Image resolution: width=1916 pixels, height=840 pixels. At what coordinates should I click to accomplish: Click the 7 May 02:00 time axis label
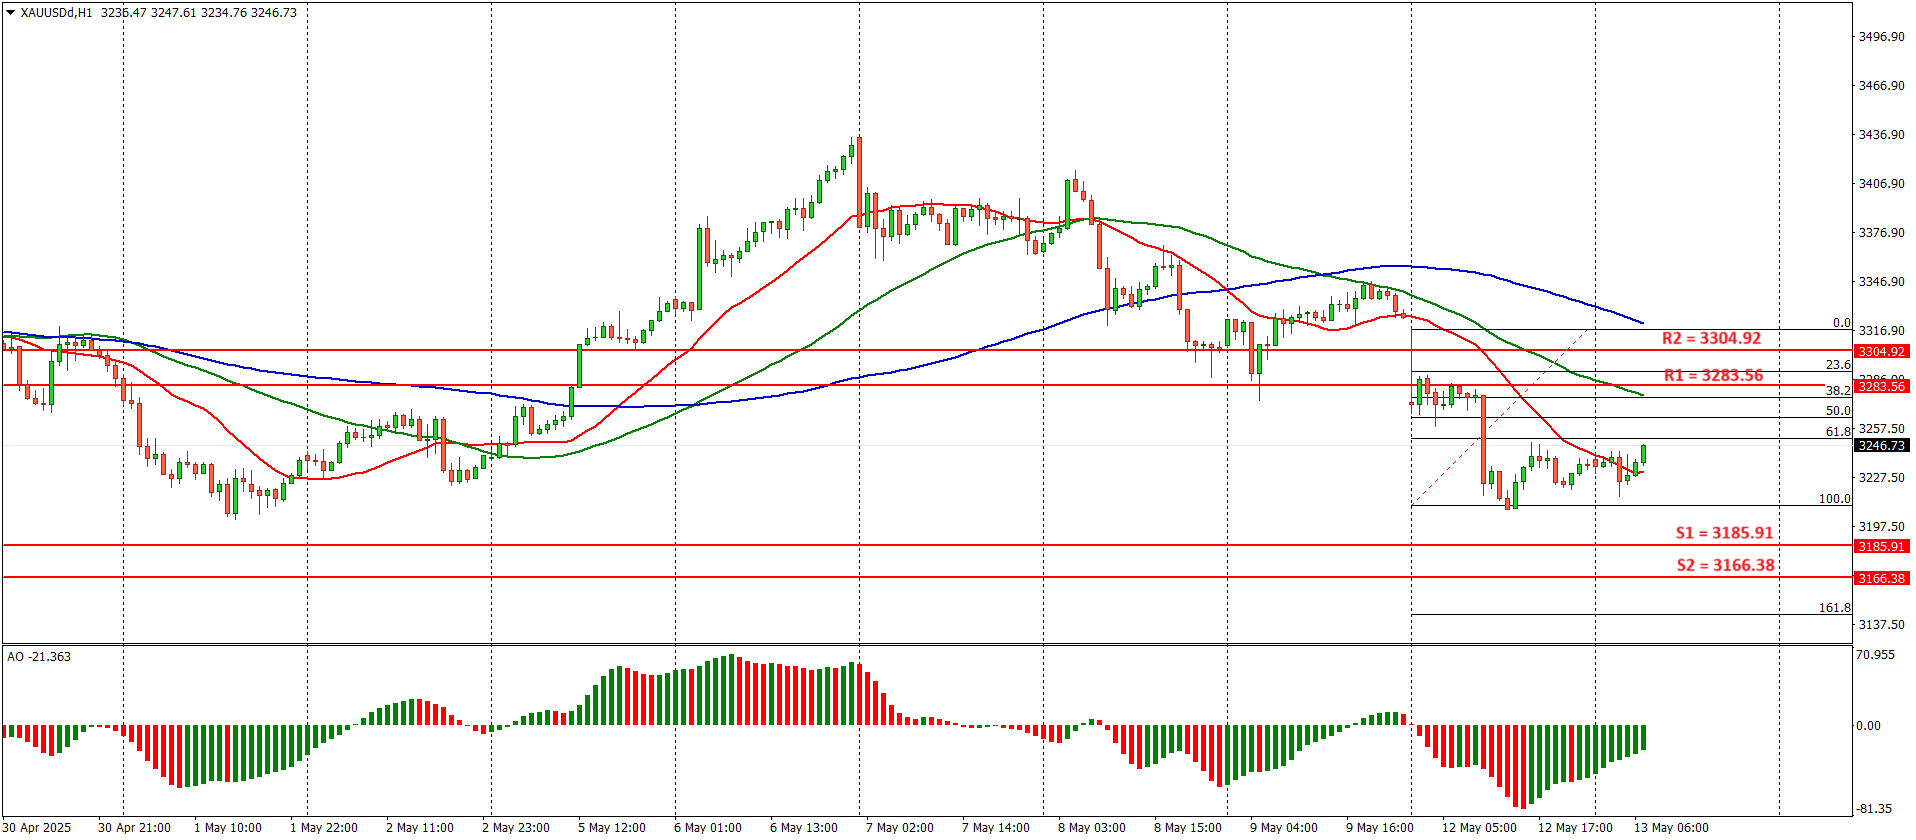pos(899,827)
